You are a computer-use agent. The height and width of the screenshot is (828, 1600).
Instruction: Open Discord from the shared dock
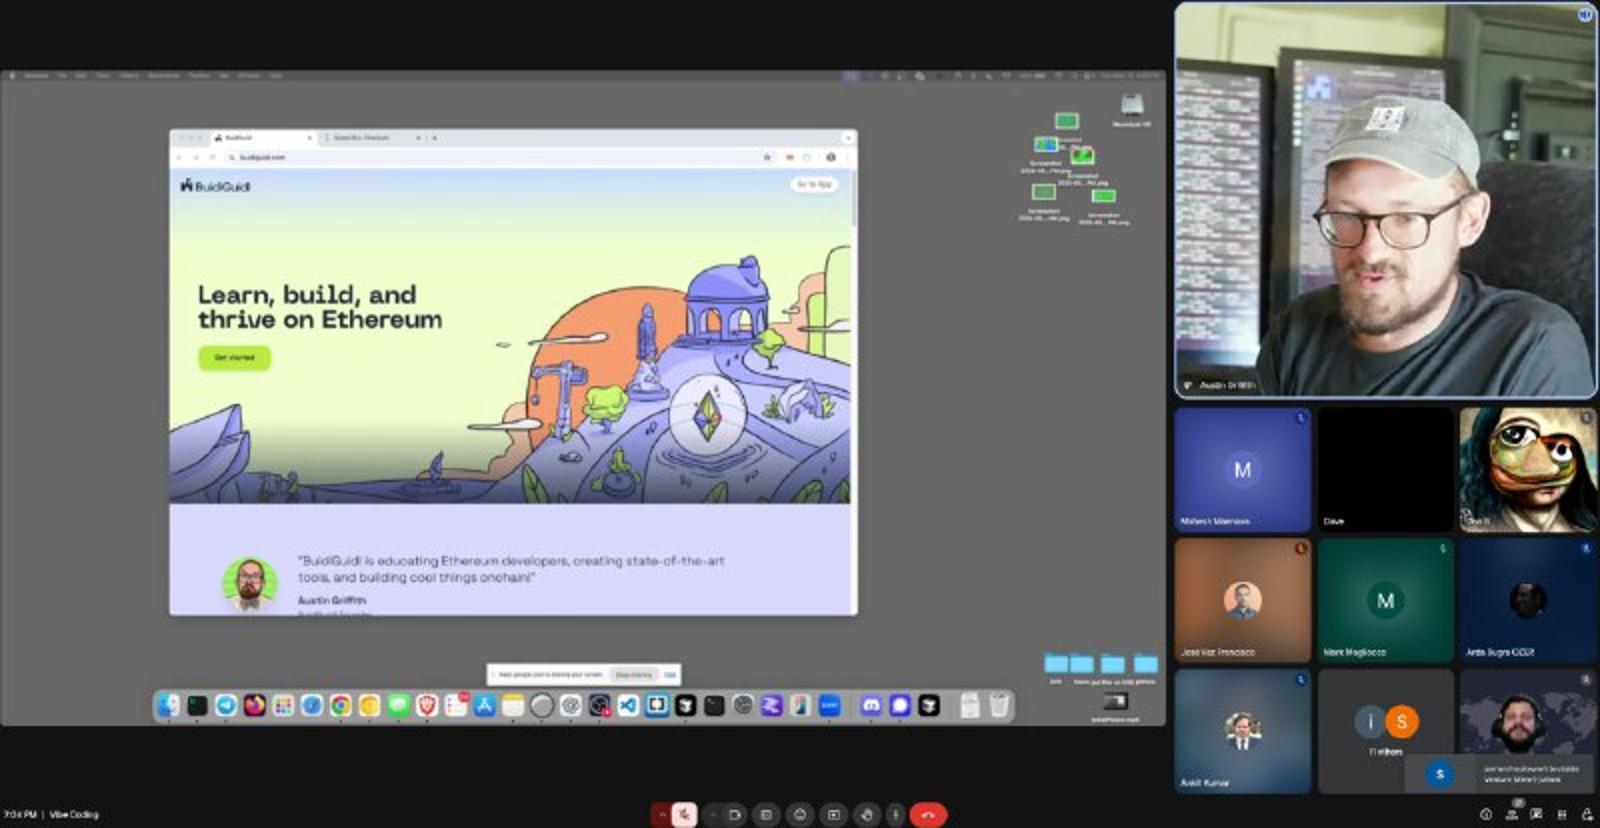[871, 706]
